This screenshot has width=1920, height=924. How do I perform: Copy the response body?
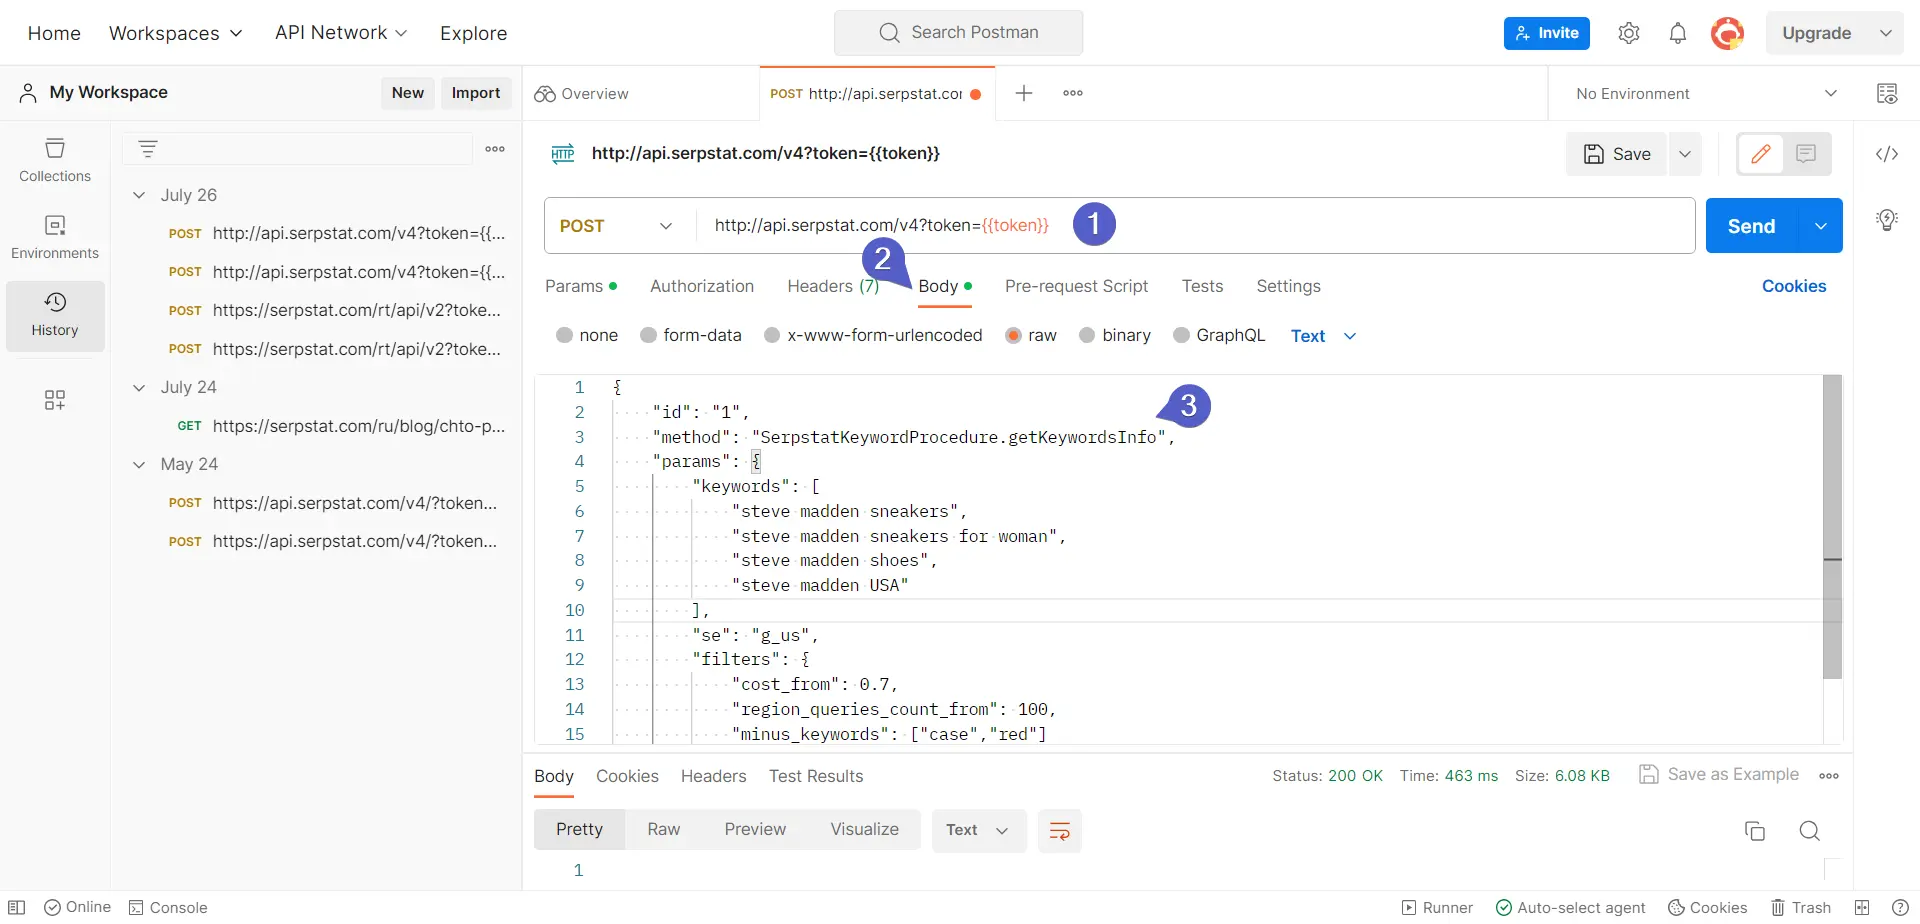click(x=1755, y=831)
